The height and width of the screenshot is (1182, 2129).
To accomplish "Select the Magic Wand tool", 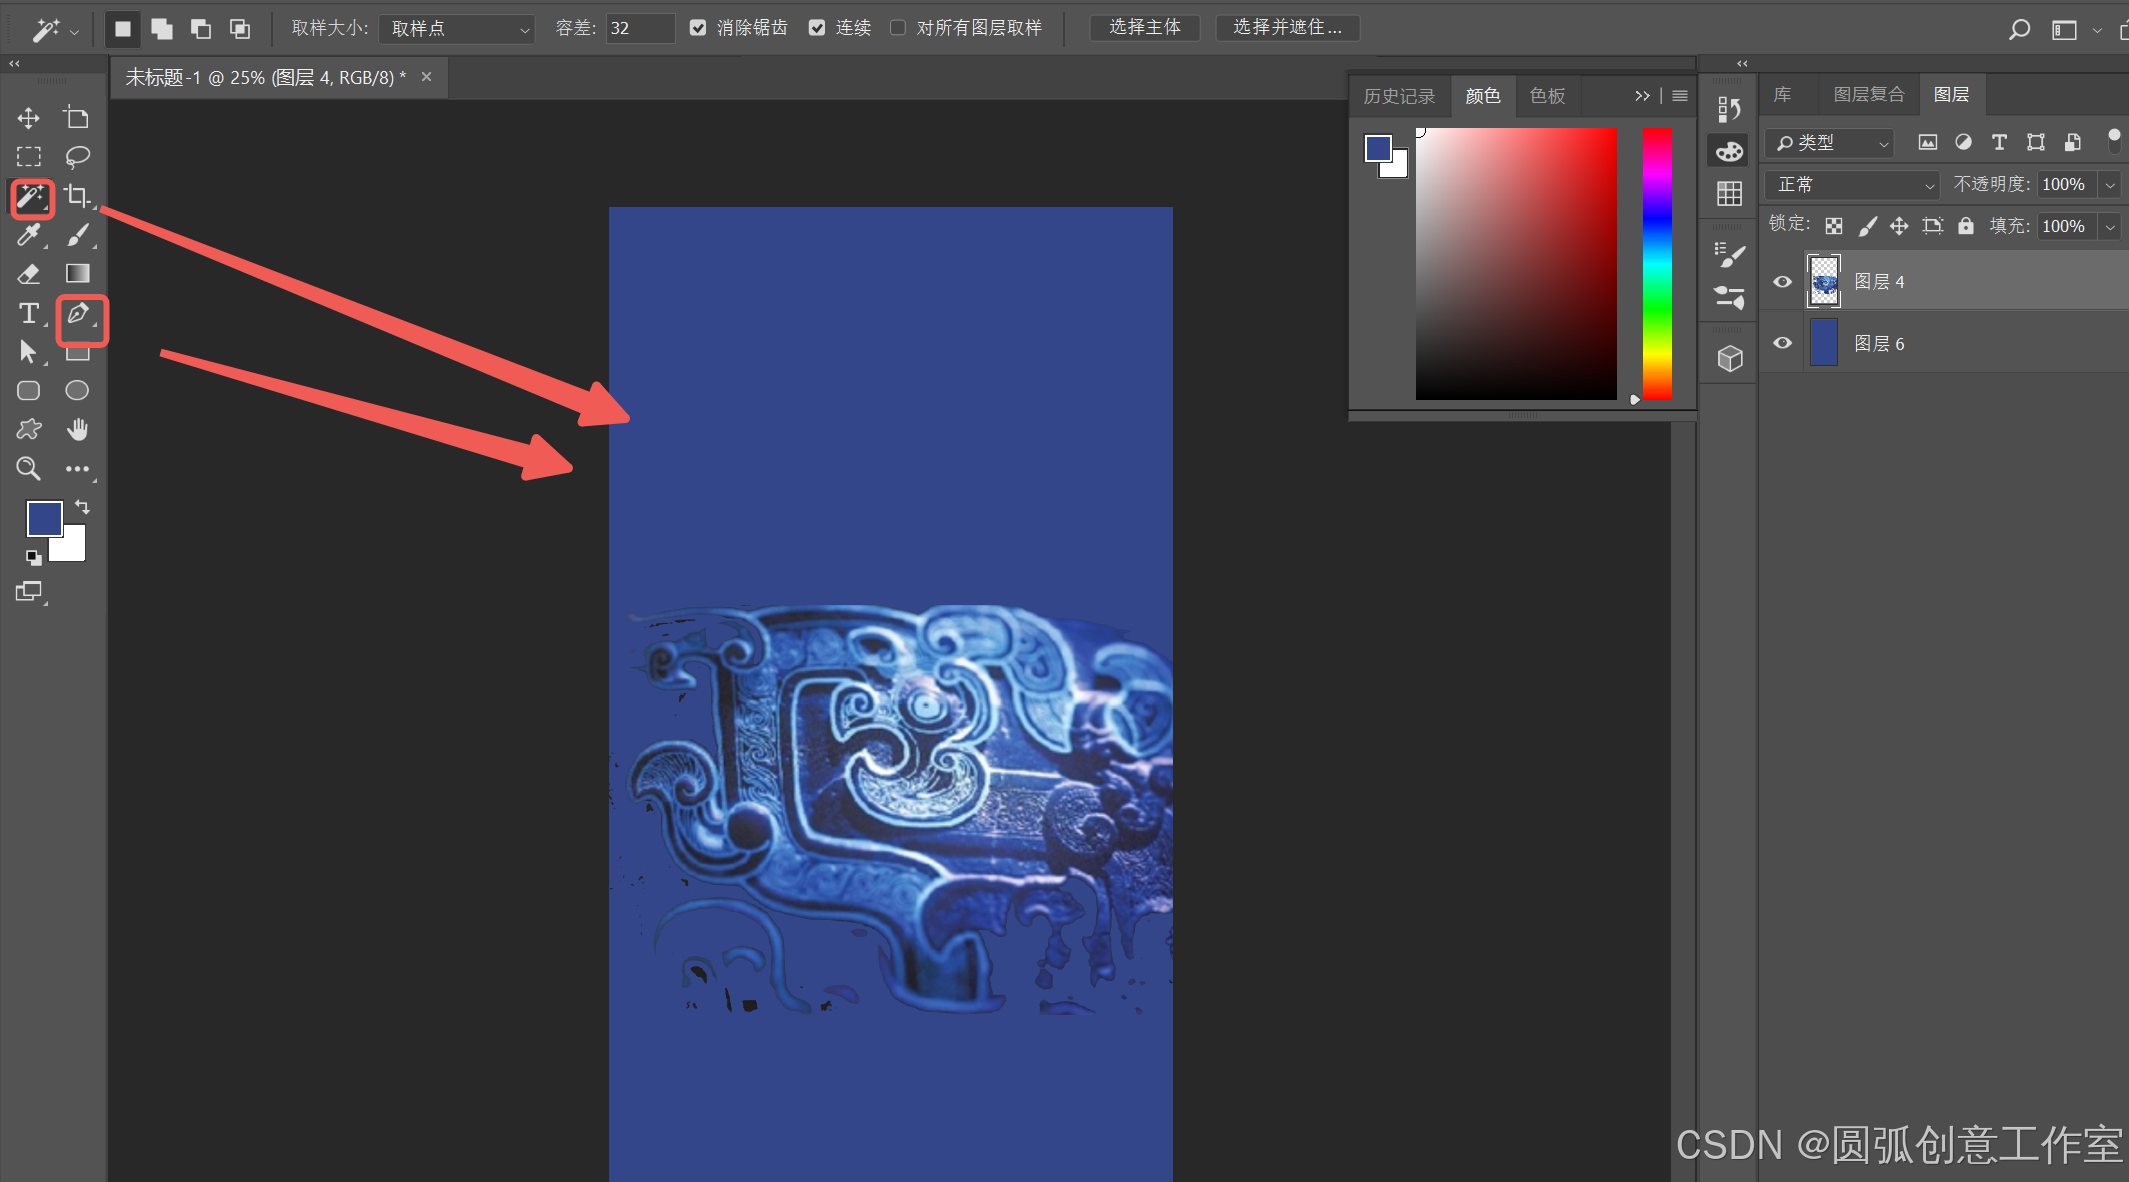I will (30, 197).
